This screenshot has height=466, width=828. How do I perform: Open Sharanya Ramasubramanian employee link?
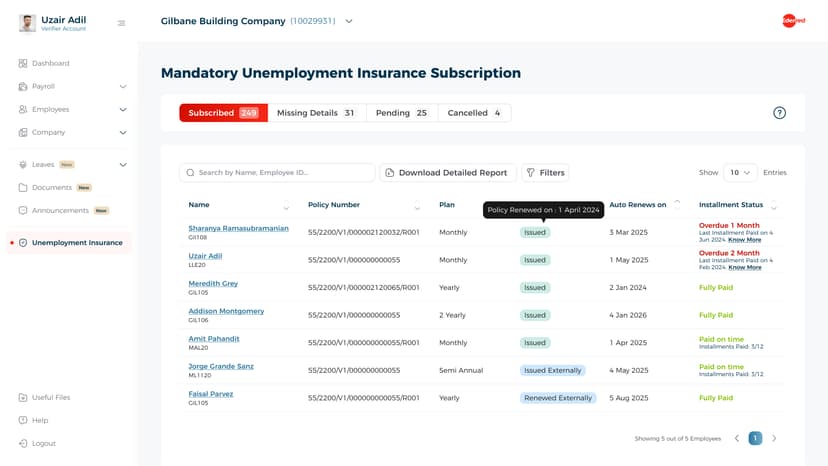click(x=238, y=228)
